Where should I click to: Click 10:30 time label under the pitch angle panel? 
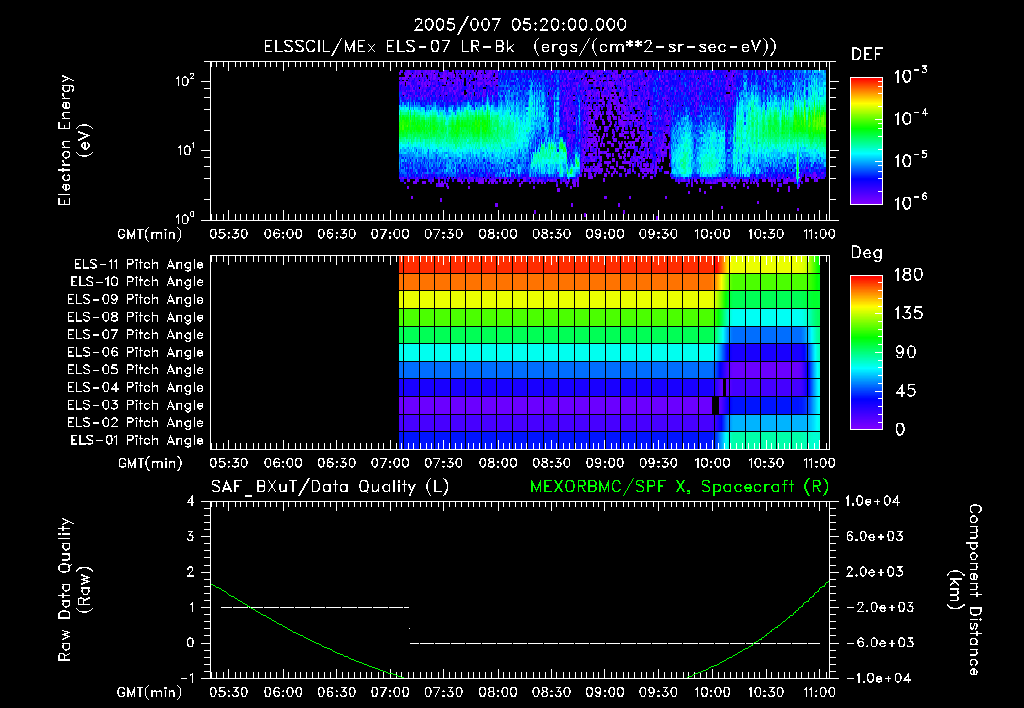[765, 463]
